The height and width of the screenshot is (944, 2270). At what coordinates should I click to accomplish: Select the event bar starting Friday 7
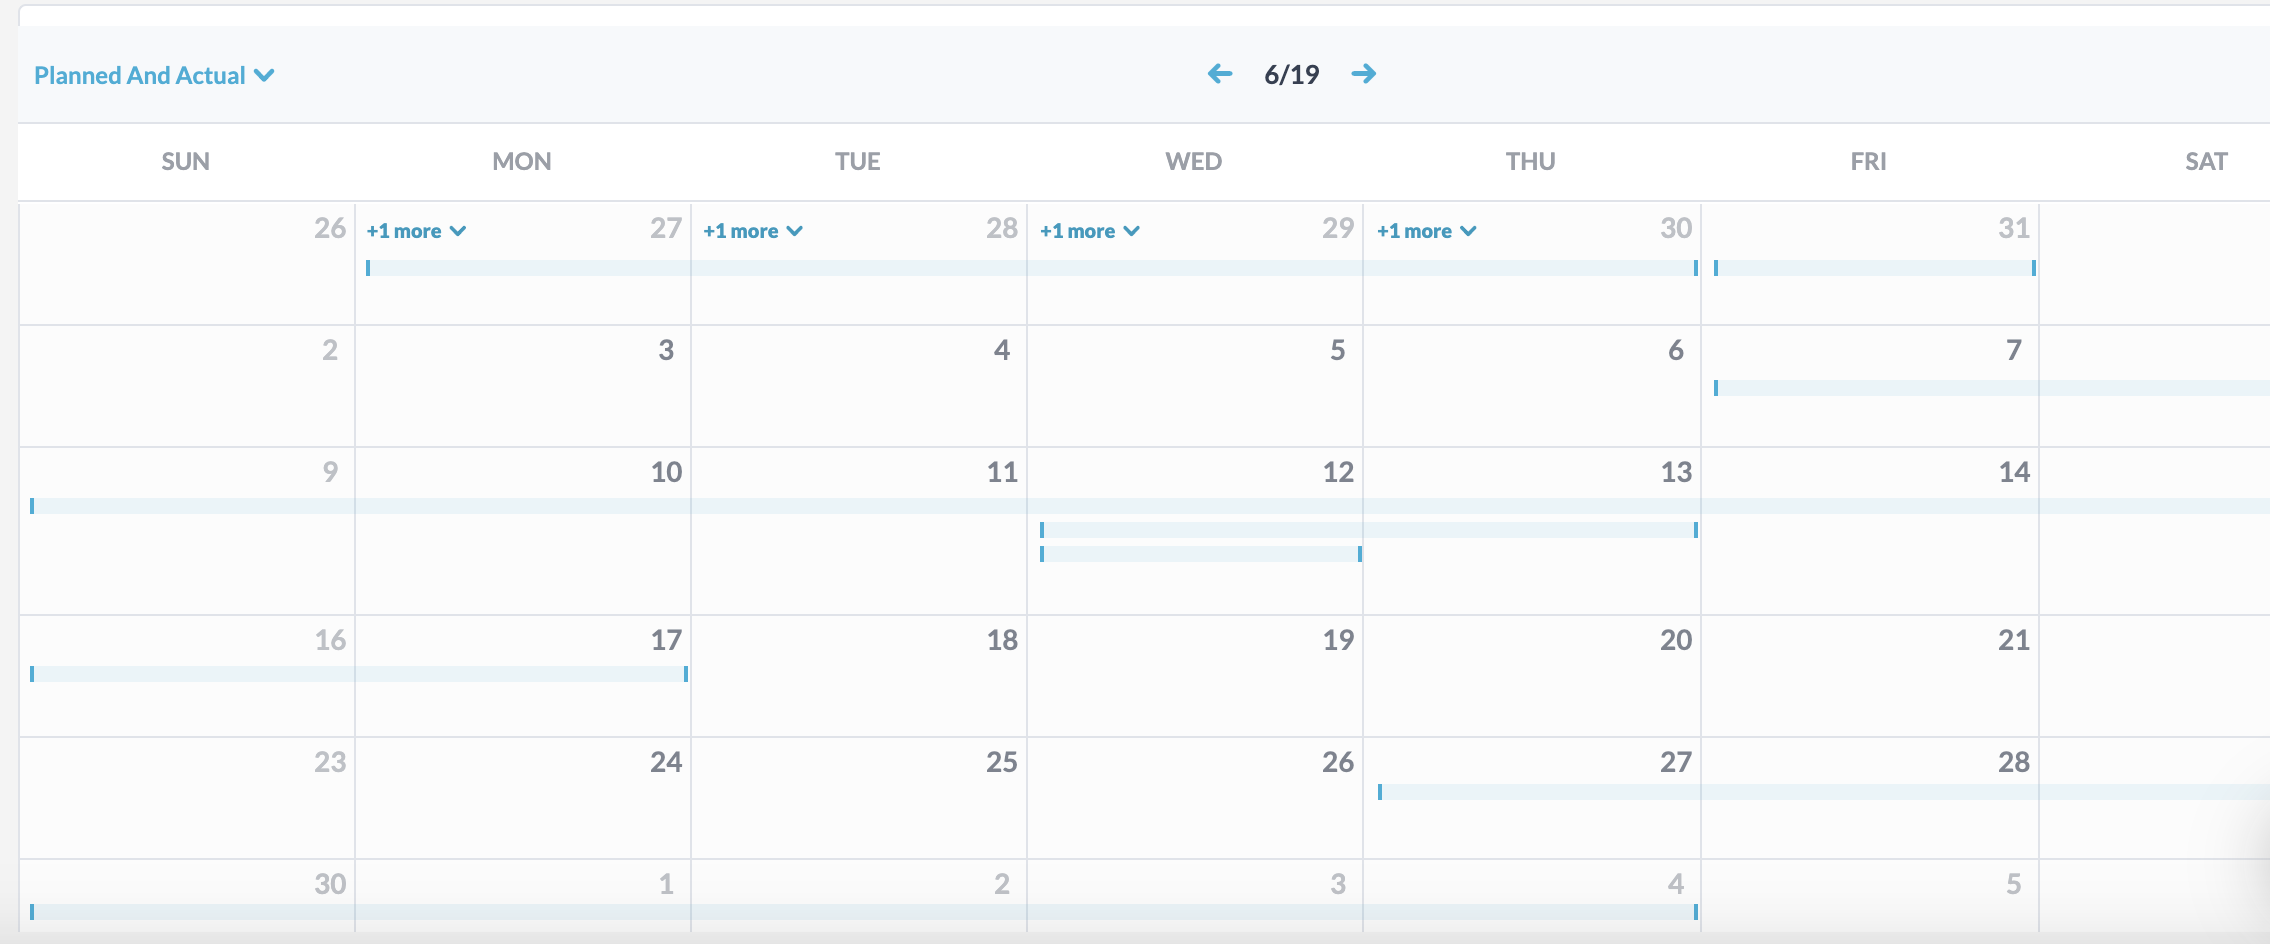click(x=1992, y=388)
